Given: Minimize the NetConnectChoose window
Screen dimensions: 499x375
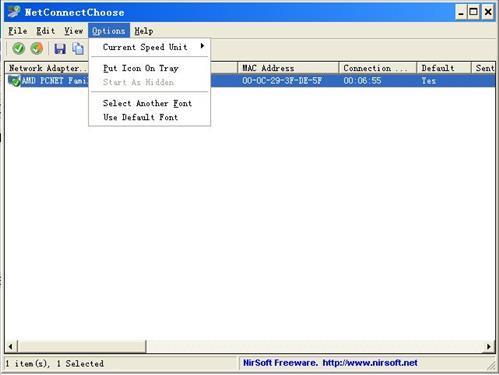Looking at the screenshot, I should point(461,13).
